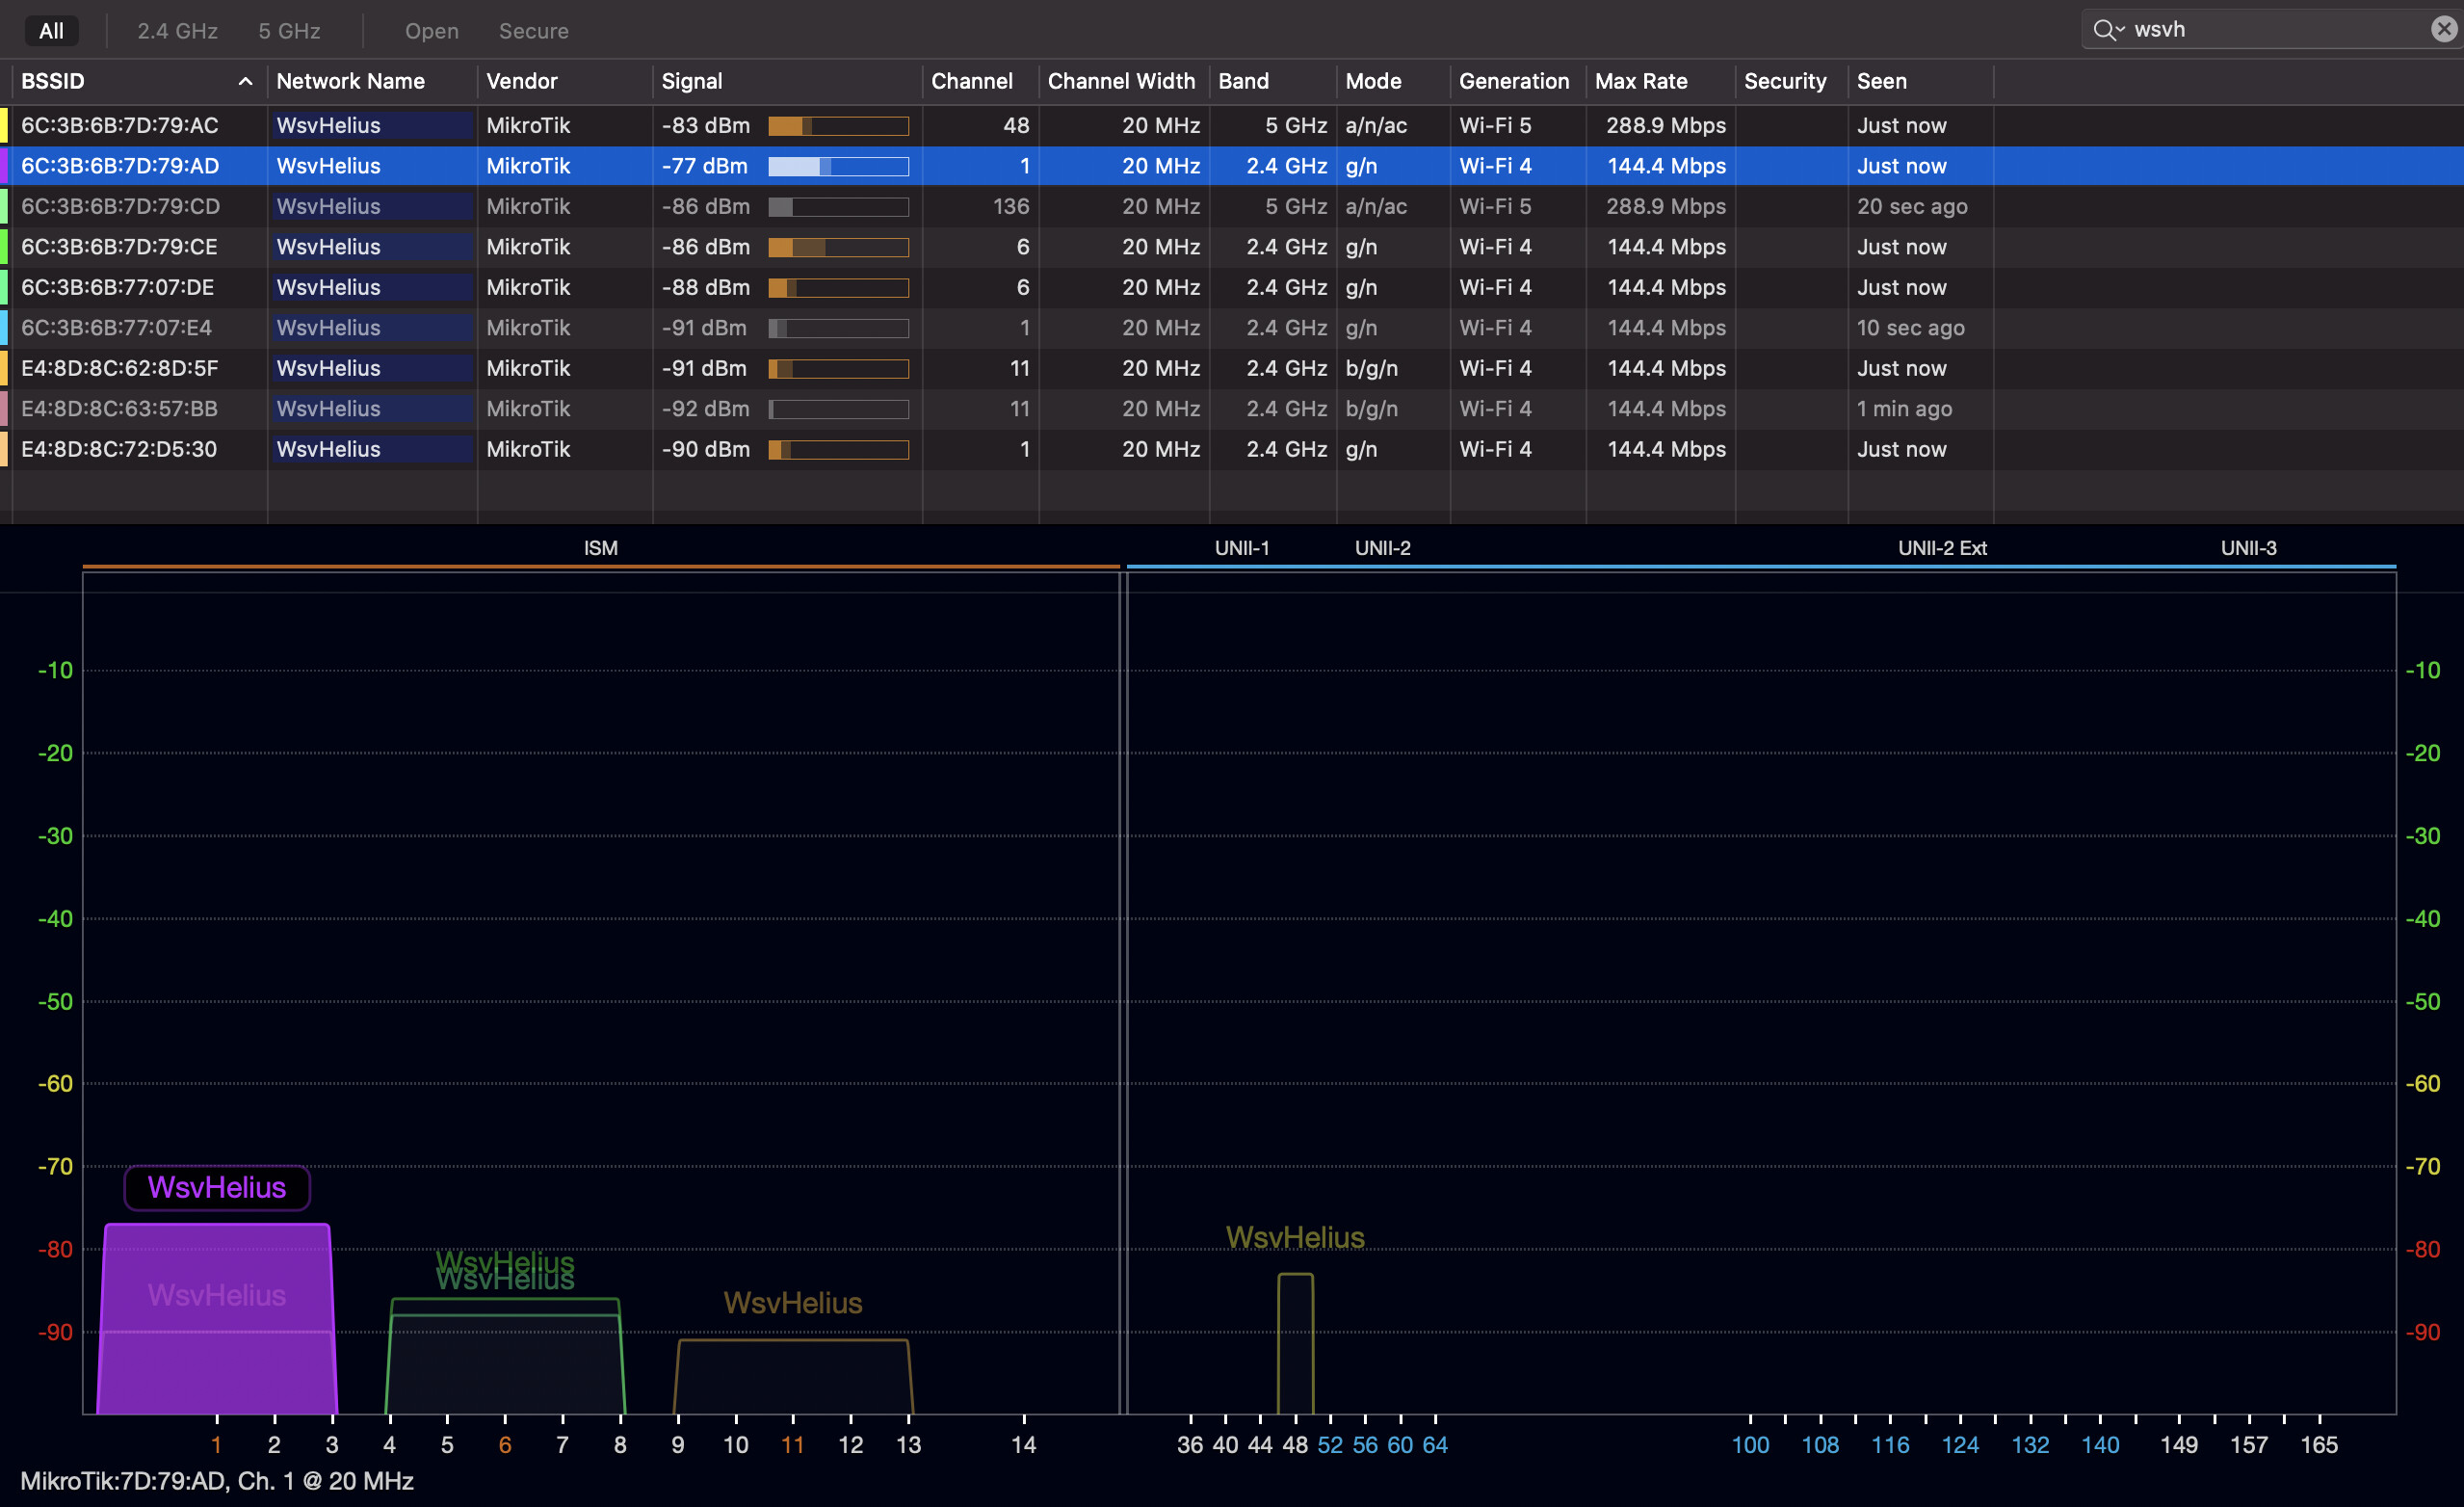The image size is (2464, 1507).
Task: Click the purple color swatch for 6C:3B:6B:7D:79:AD
Action: coord(4,166)
